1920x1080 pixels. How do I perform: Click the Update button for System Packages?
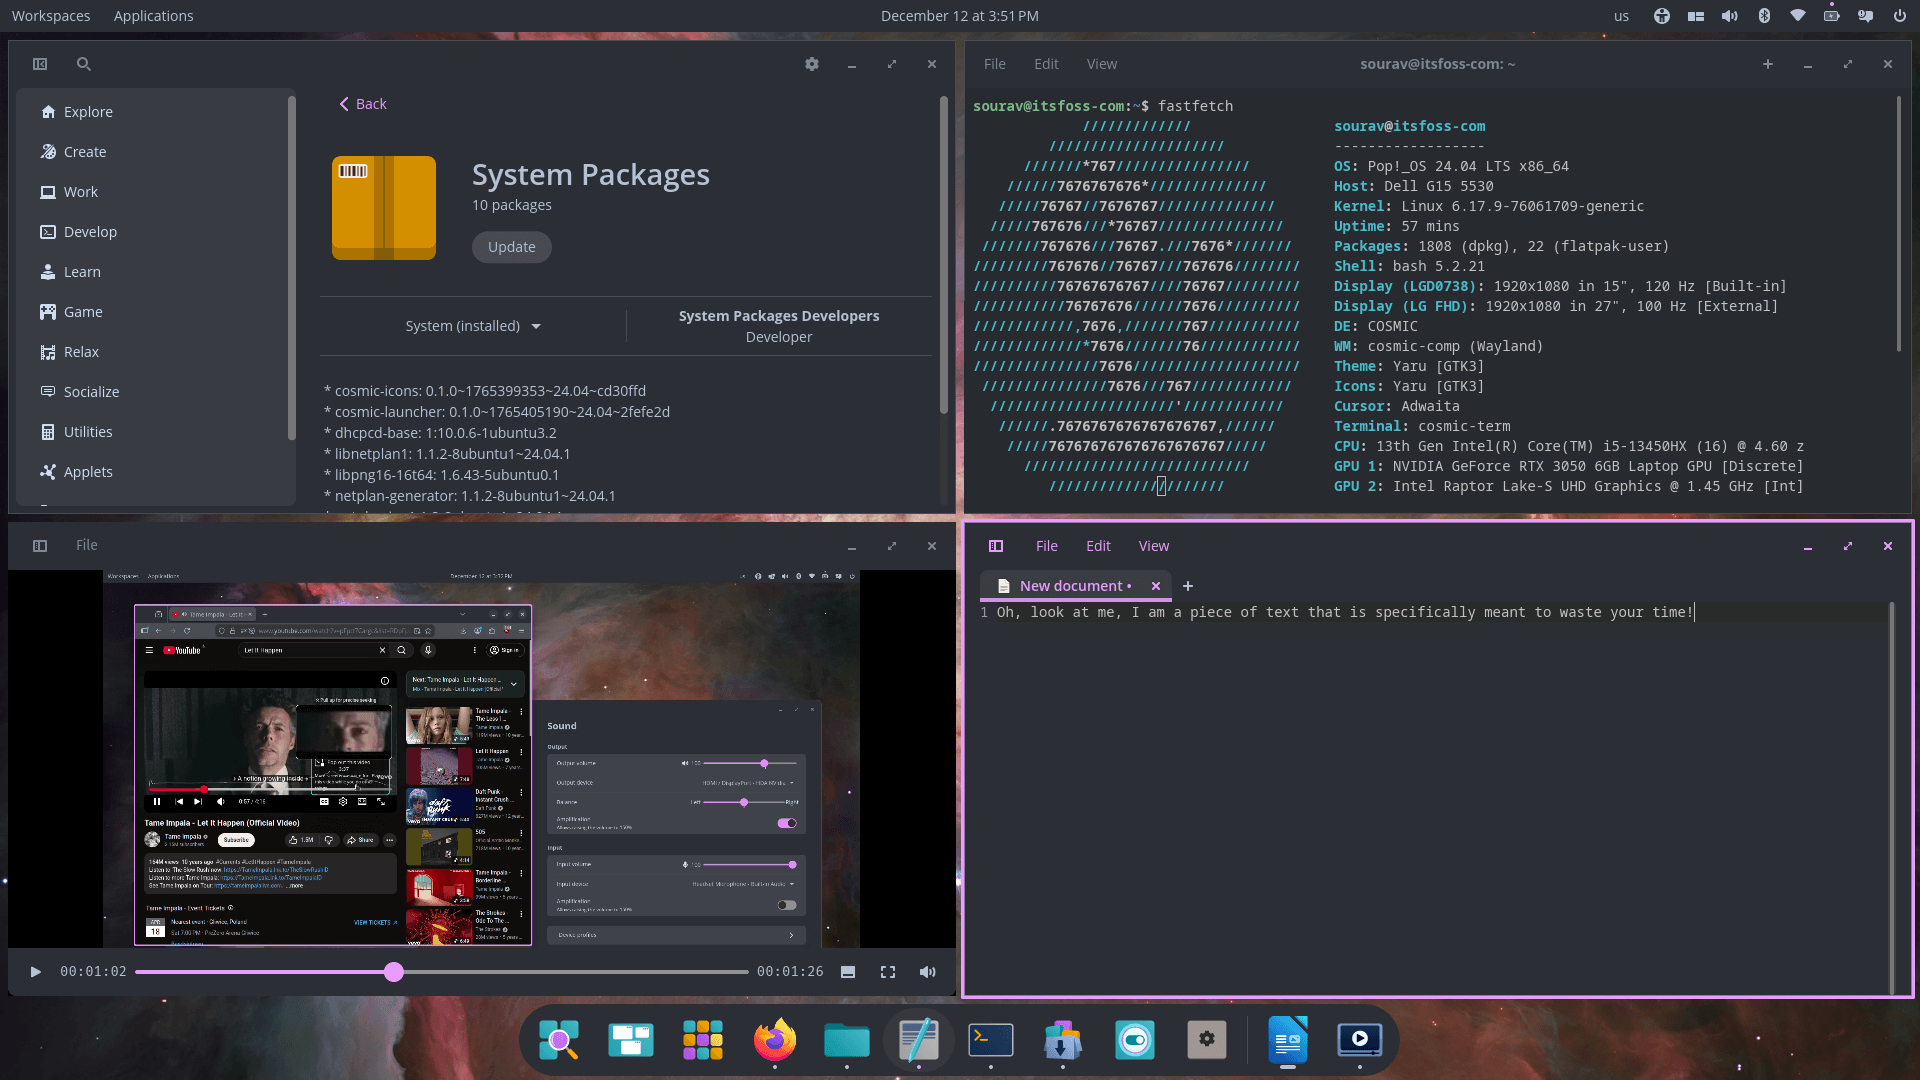[x=511, y=247]
